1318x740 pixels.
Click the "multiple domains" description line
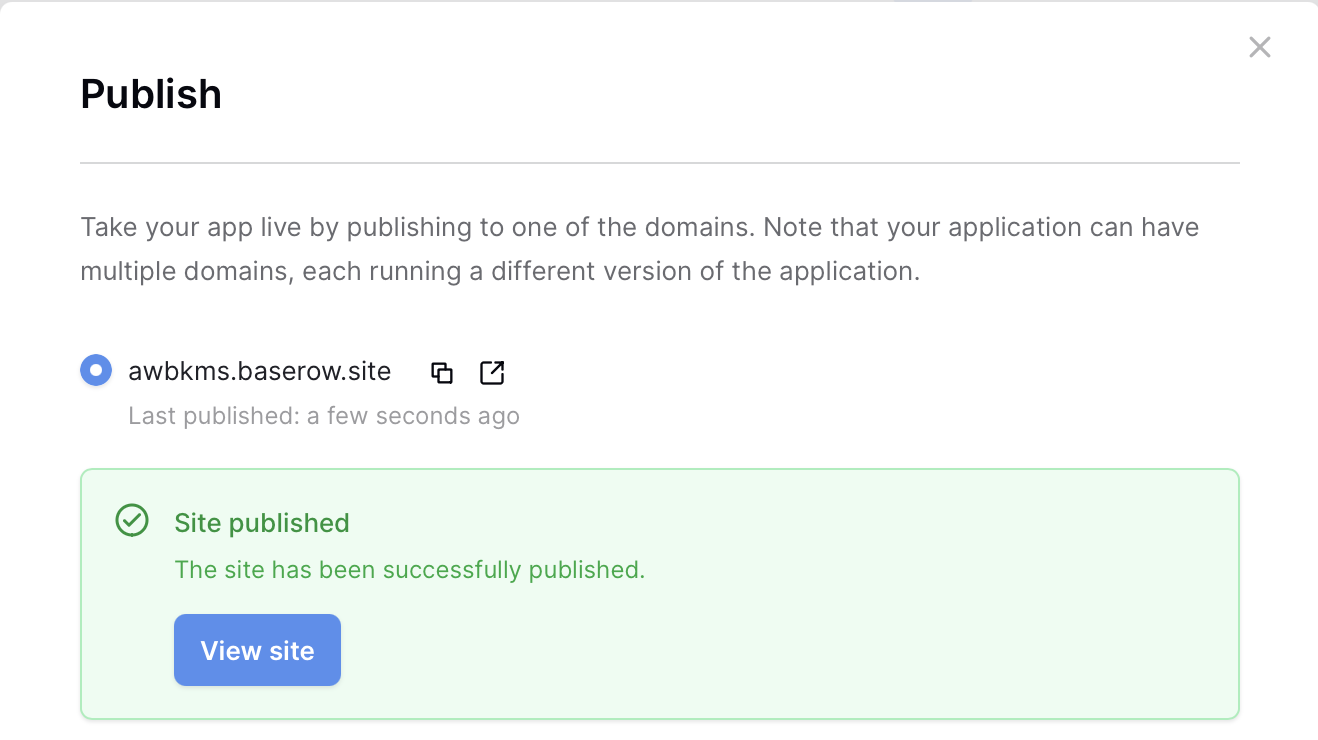pos(499,271)
